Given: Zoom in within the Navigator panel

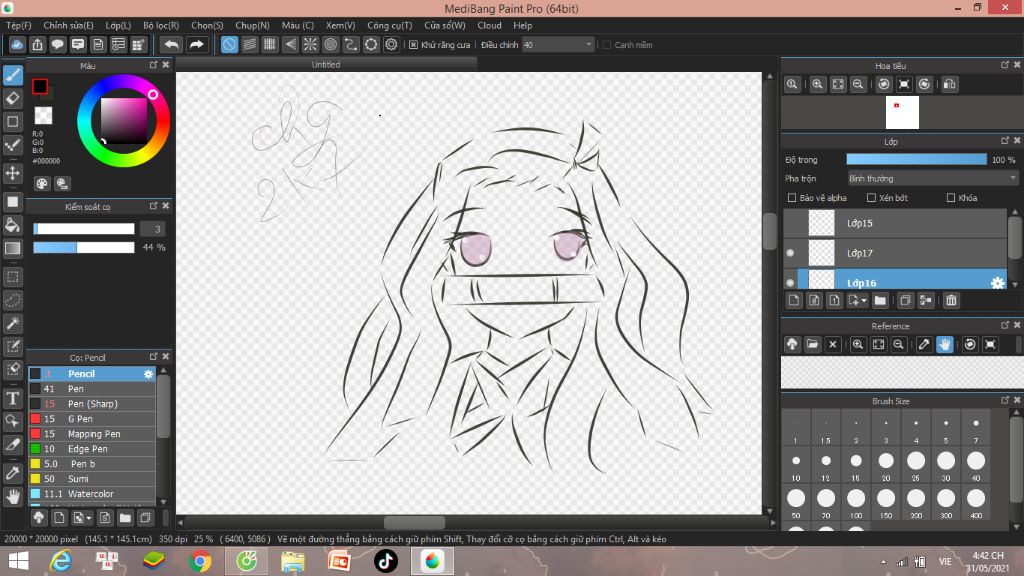Looking at the screenshot, I should 817,84.
